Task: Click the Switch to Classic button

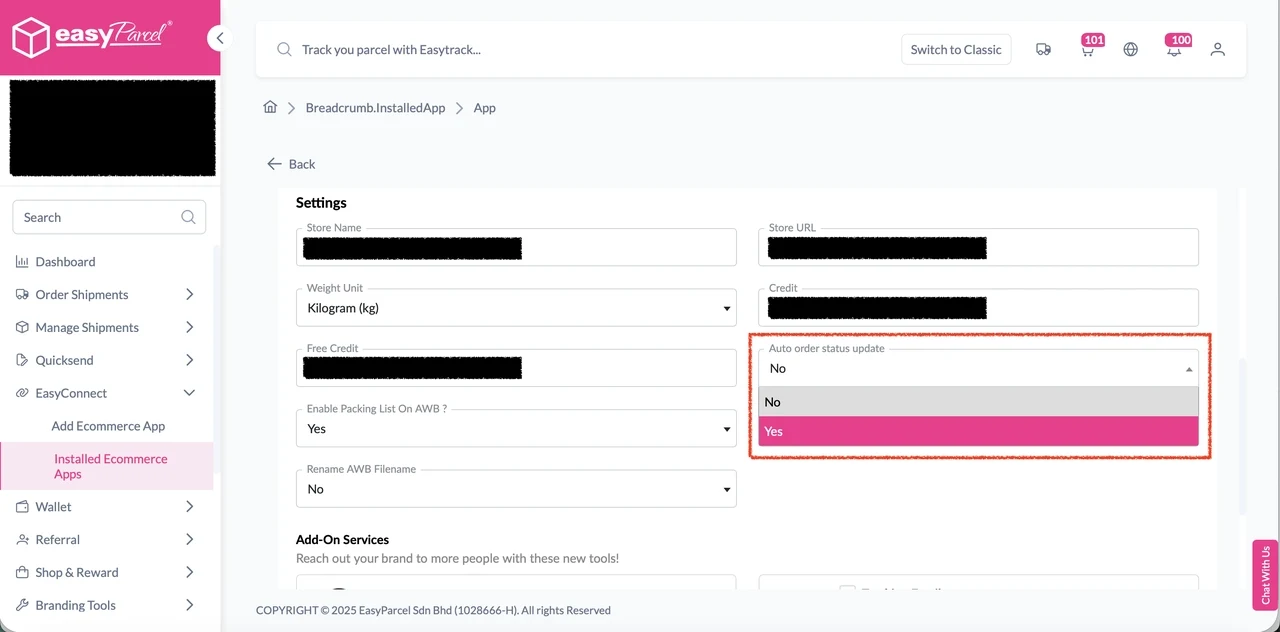Action: [955, 49]
